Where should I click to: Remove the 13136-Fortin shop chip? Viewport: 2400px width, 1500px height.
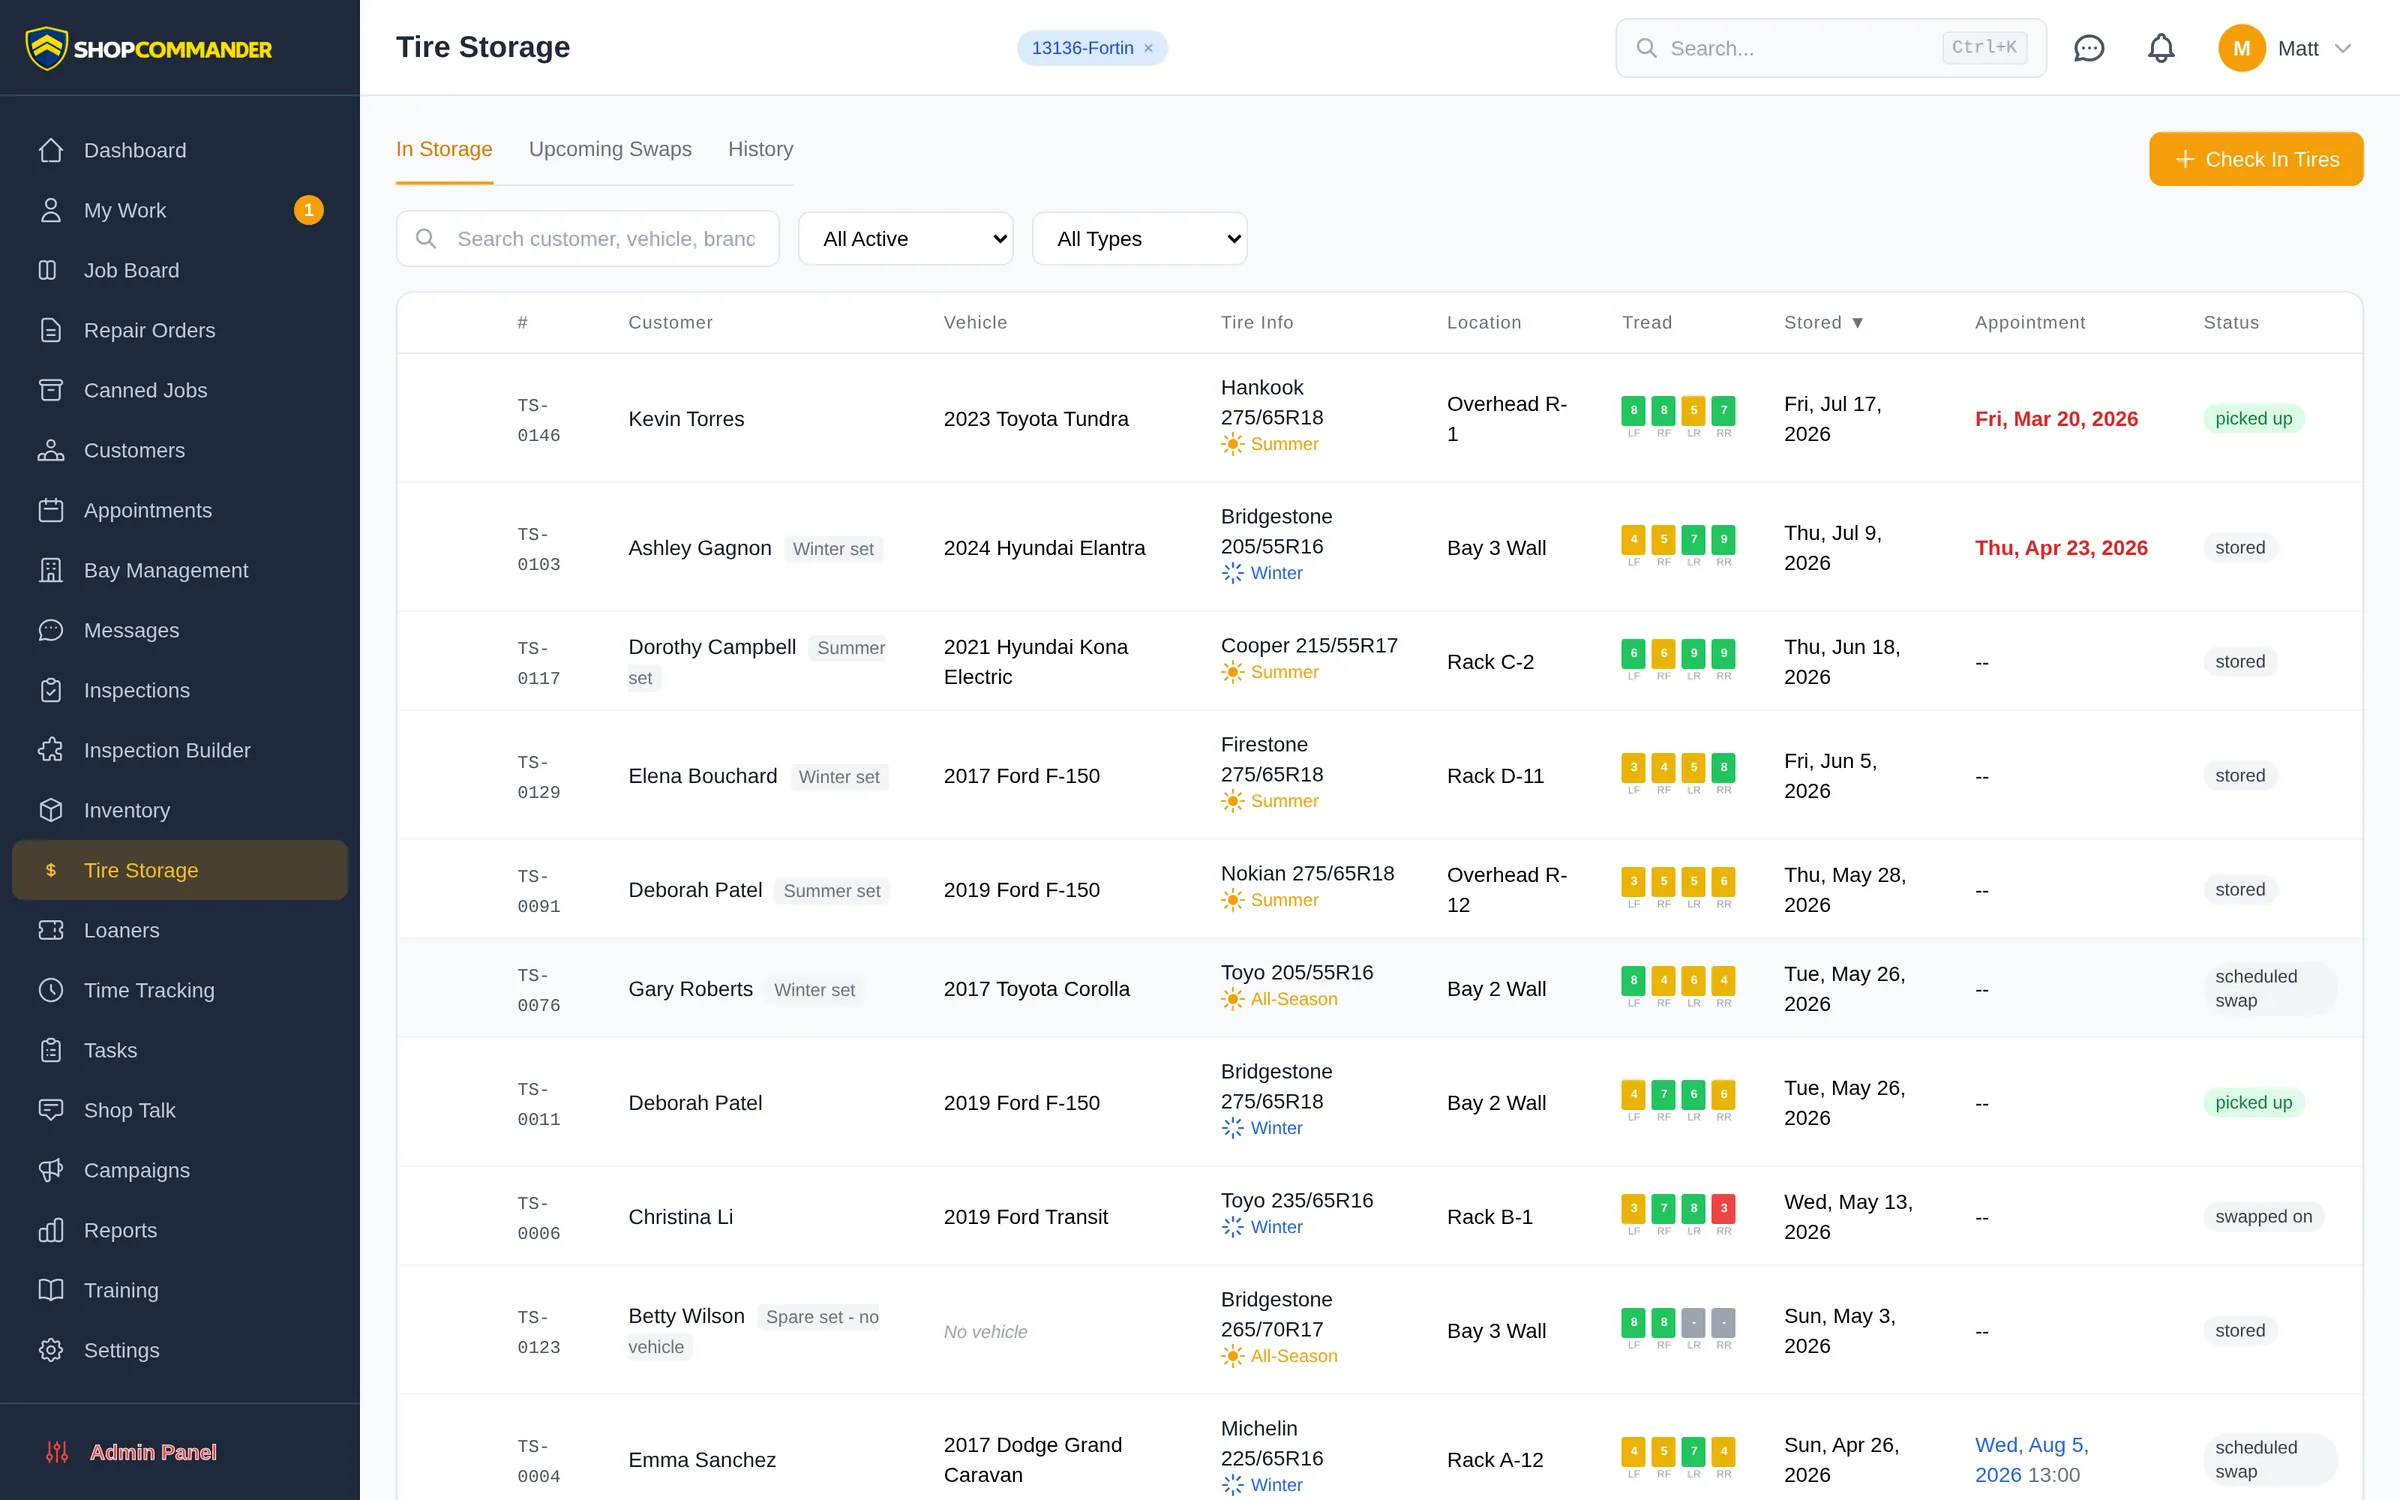pos(1149,48)
